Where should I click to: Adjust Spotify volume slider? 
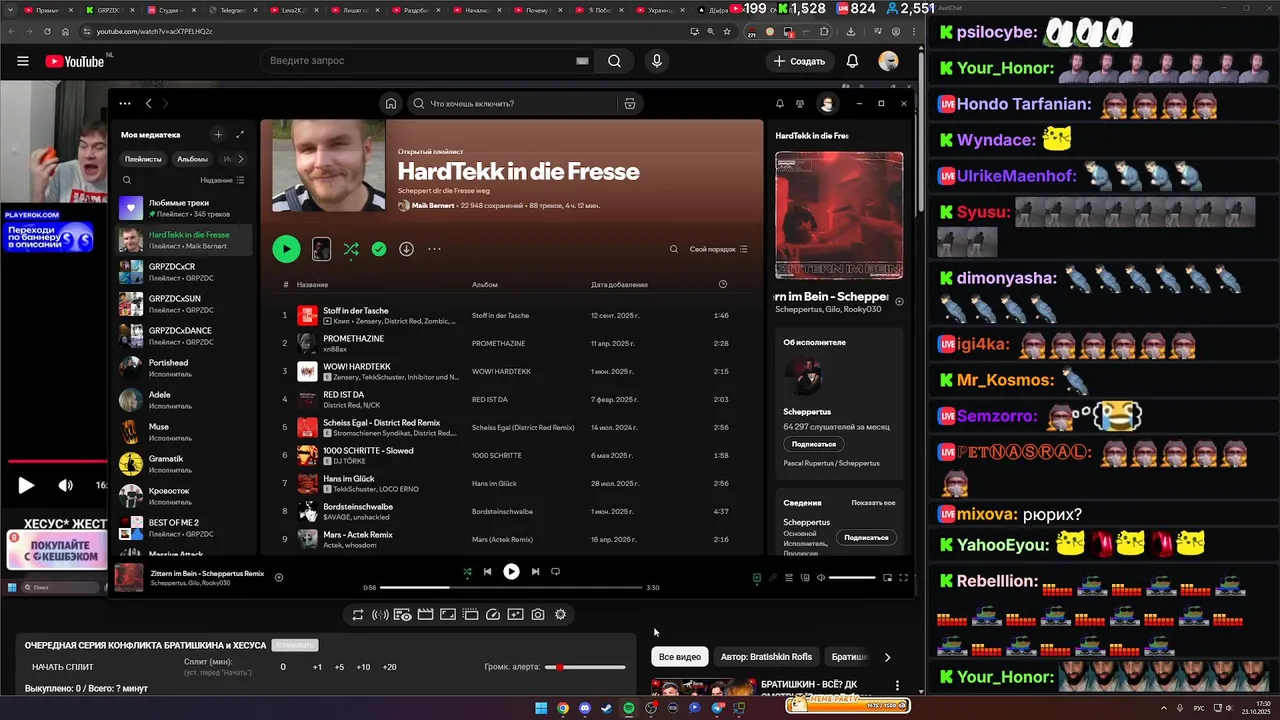852,577
